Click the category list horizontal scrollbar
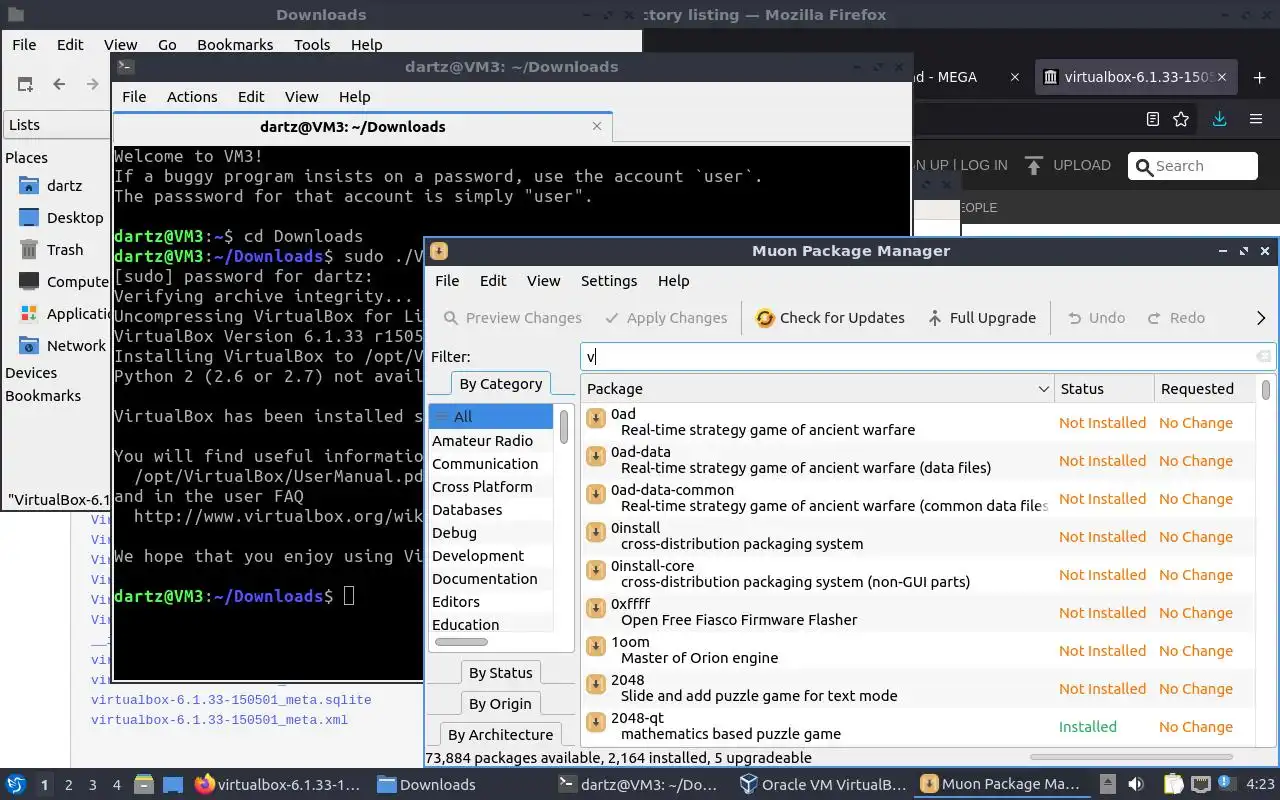The width and height of the screenshot is (1280, 800). click(x=461, y=641)
